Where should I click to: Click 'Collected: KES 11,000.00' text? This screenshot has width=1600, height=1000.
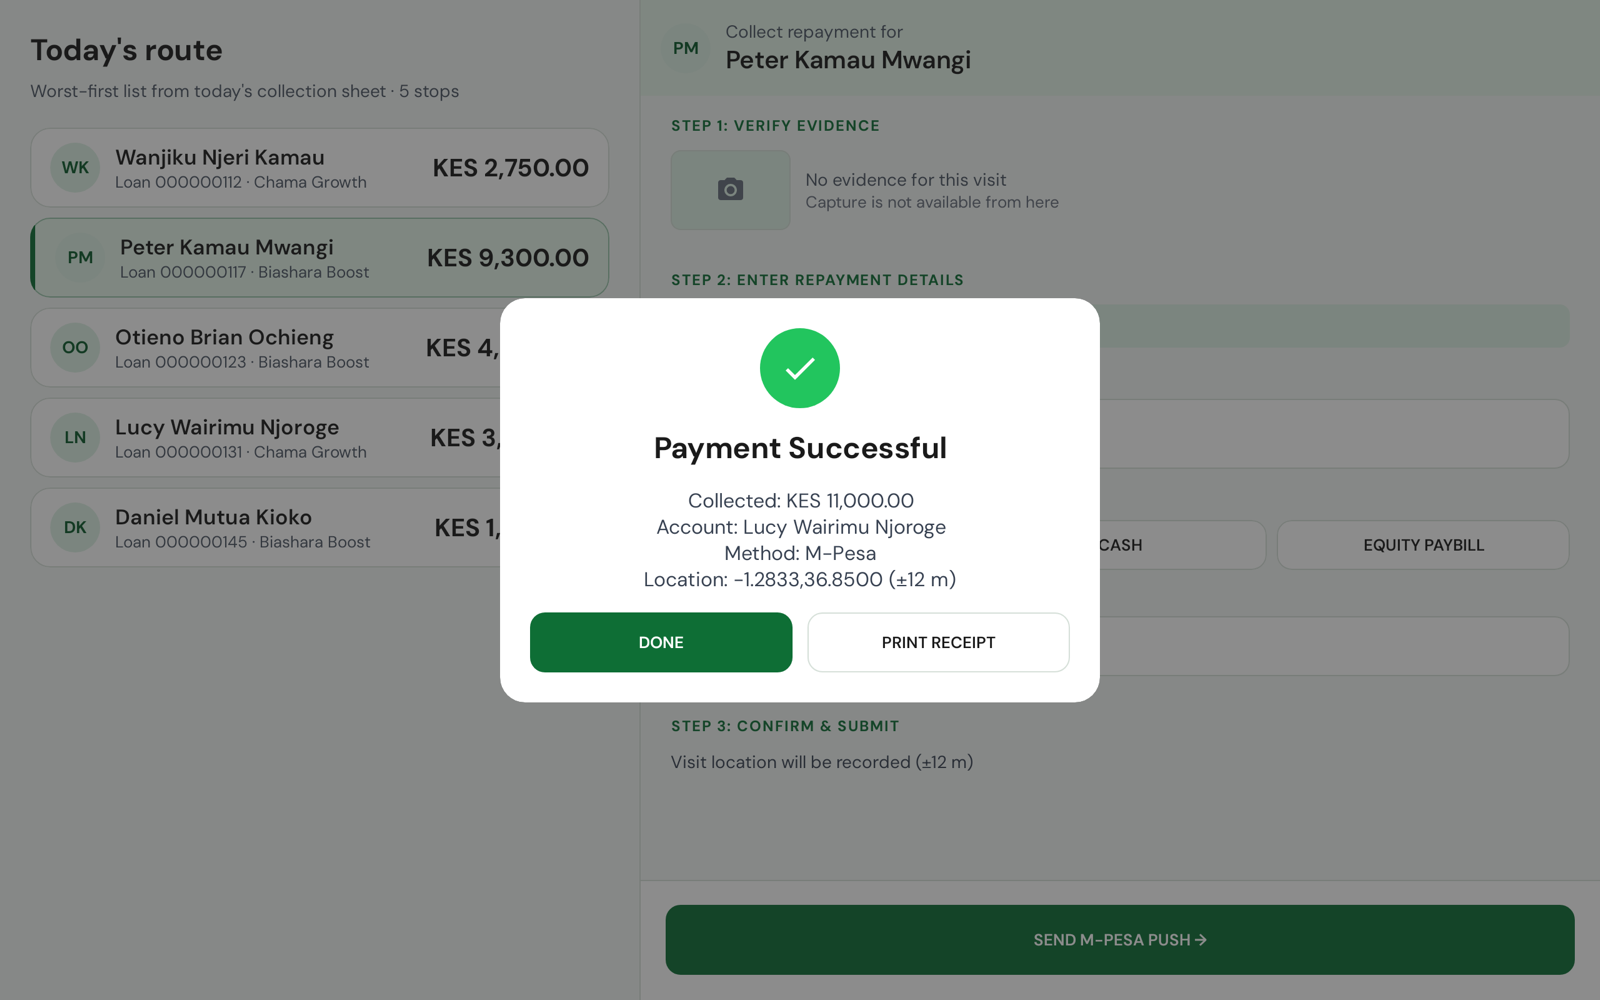pyautogui.click(x=800, y=500)
